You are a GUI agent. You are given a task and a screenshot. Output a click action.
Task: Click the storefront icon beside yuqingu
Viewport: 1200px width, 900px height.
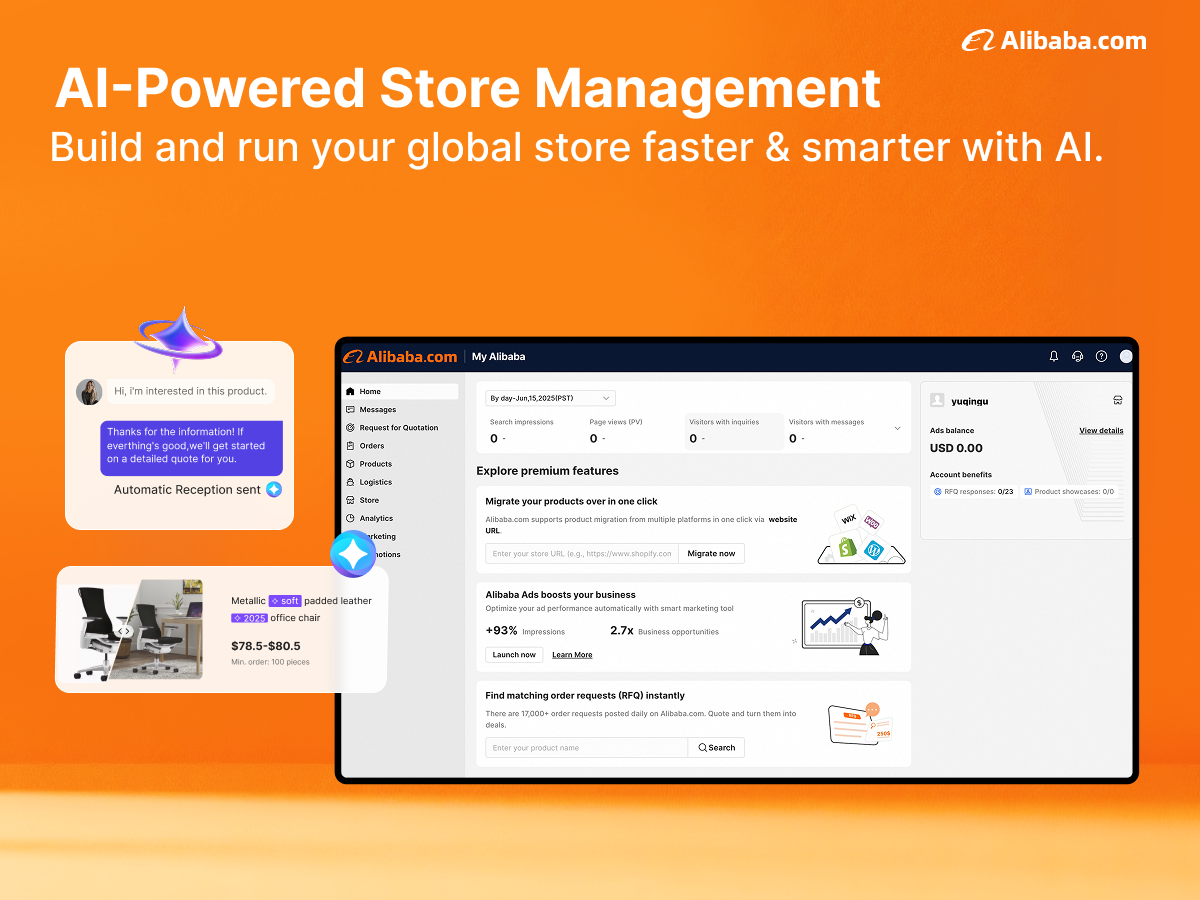coord(1117,400)
